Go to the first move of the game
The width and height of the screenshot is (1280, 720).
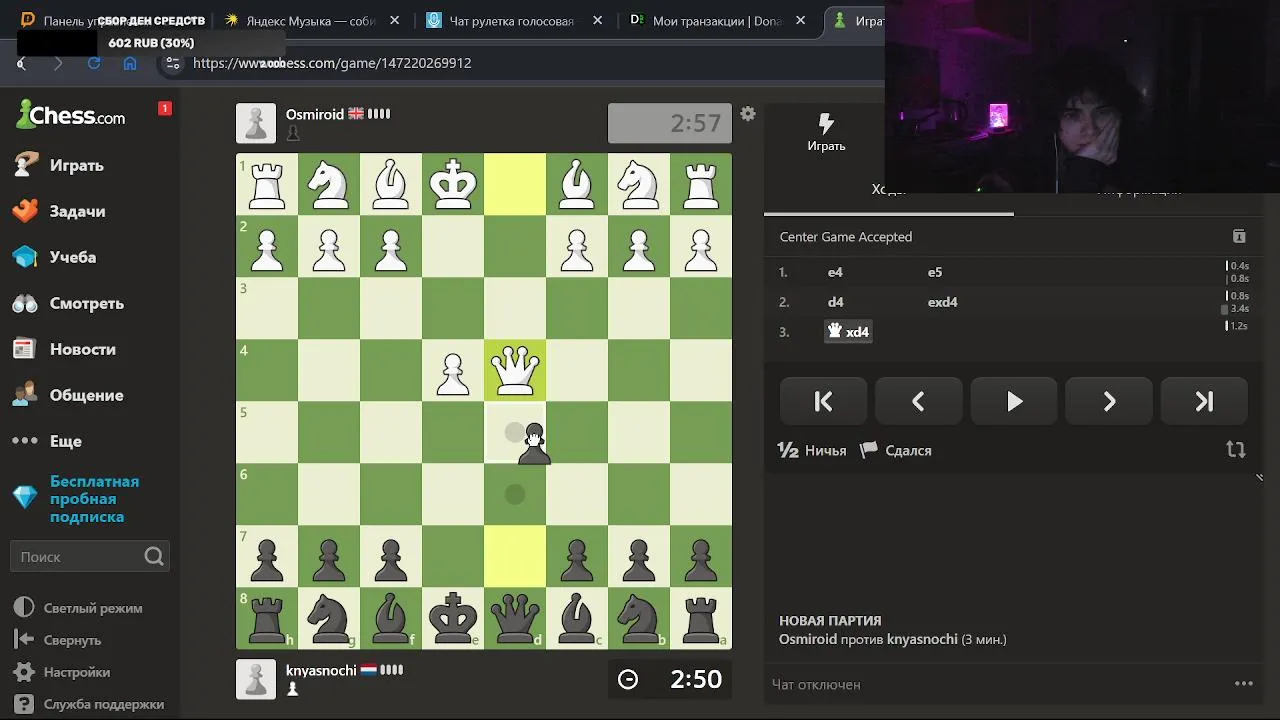click(x=823, y=401)
